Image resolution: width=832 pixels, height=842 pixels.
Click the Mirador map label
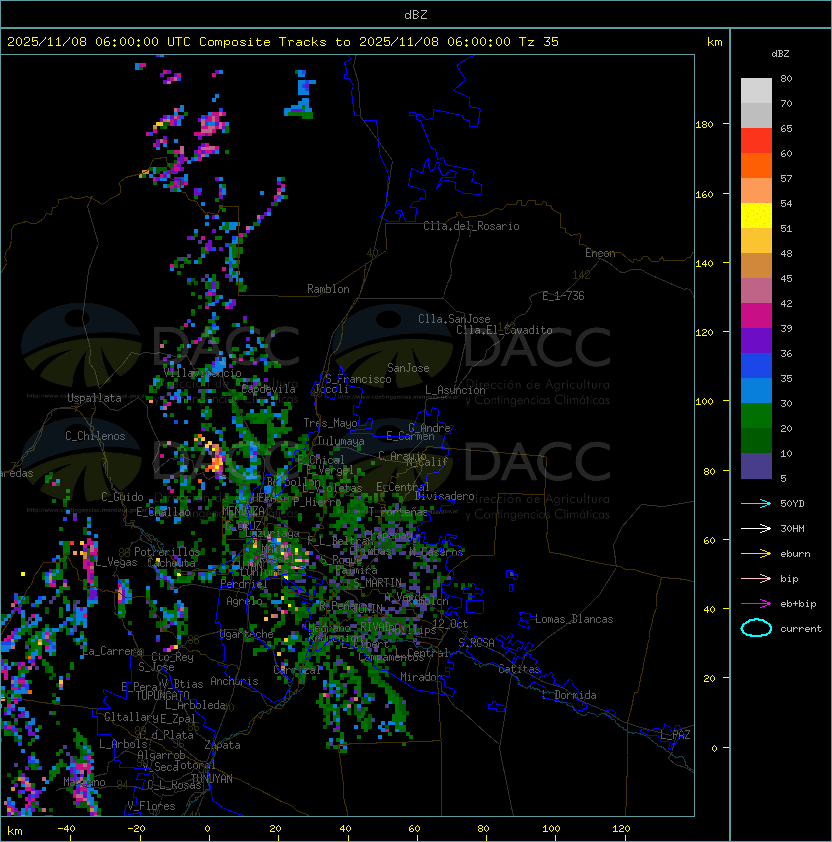pos(422,677)
